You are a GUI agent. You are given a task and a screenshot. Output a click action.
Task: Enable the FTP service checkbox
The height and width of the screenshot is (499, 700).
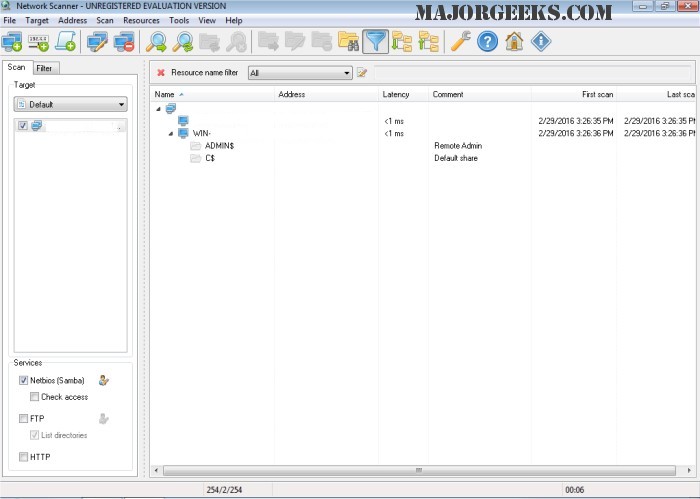pyautogui.click(x=23, y=419)
